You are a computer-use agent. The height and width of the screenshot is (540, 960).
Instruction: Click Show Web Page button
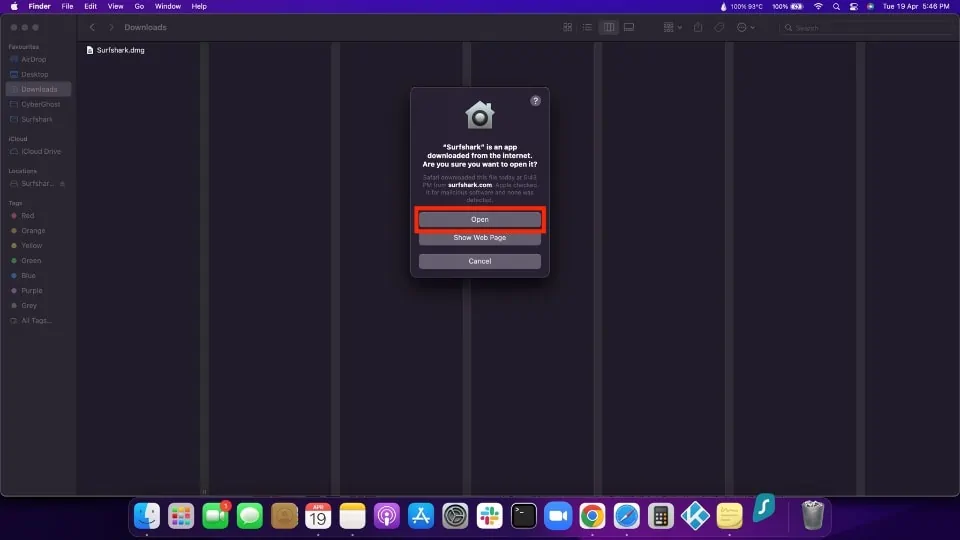pos(479,238)
